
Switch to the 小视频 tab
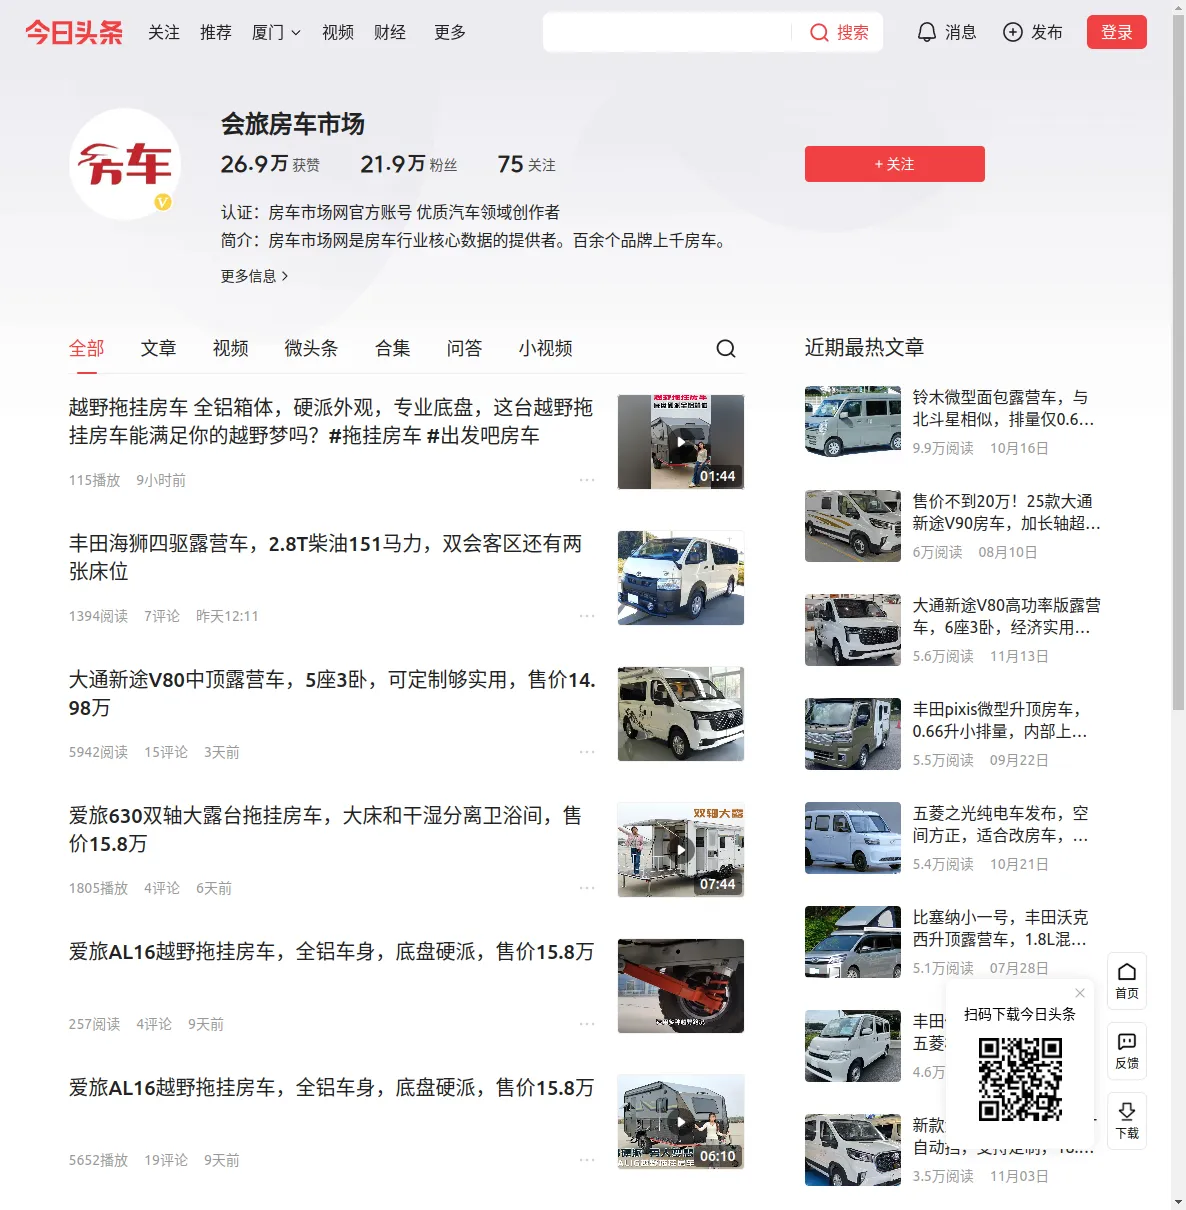tap(546, 348)
